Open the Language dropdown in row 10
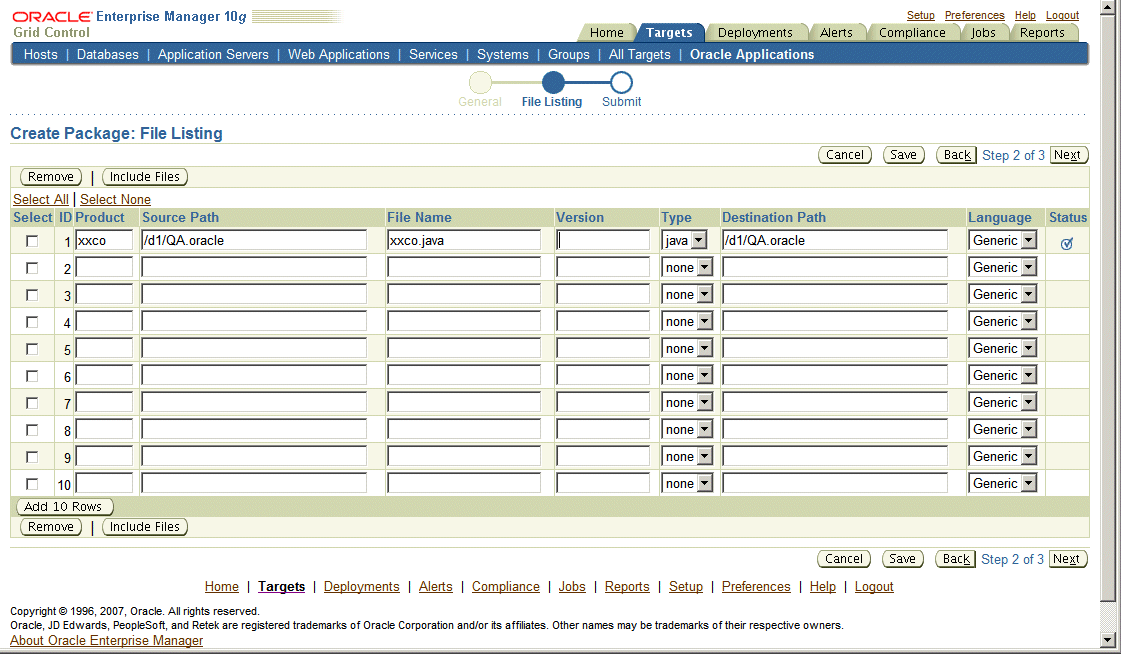 1003,483
